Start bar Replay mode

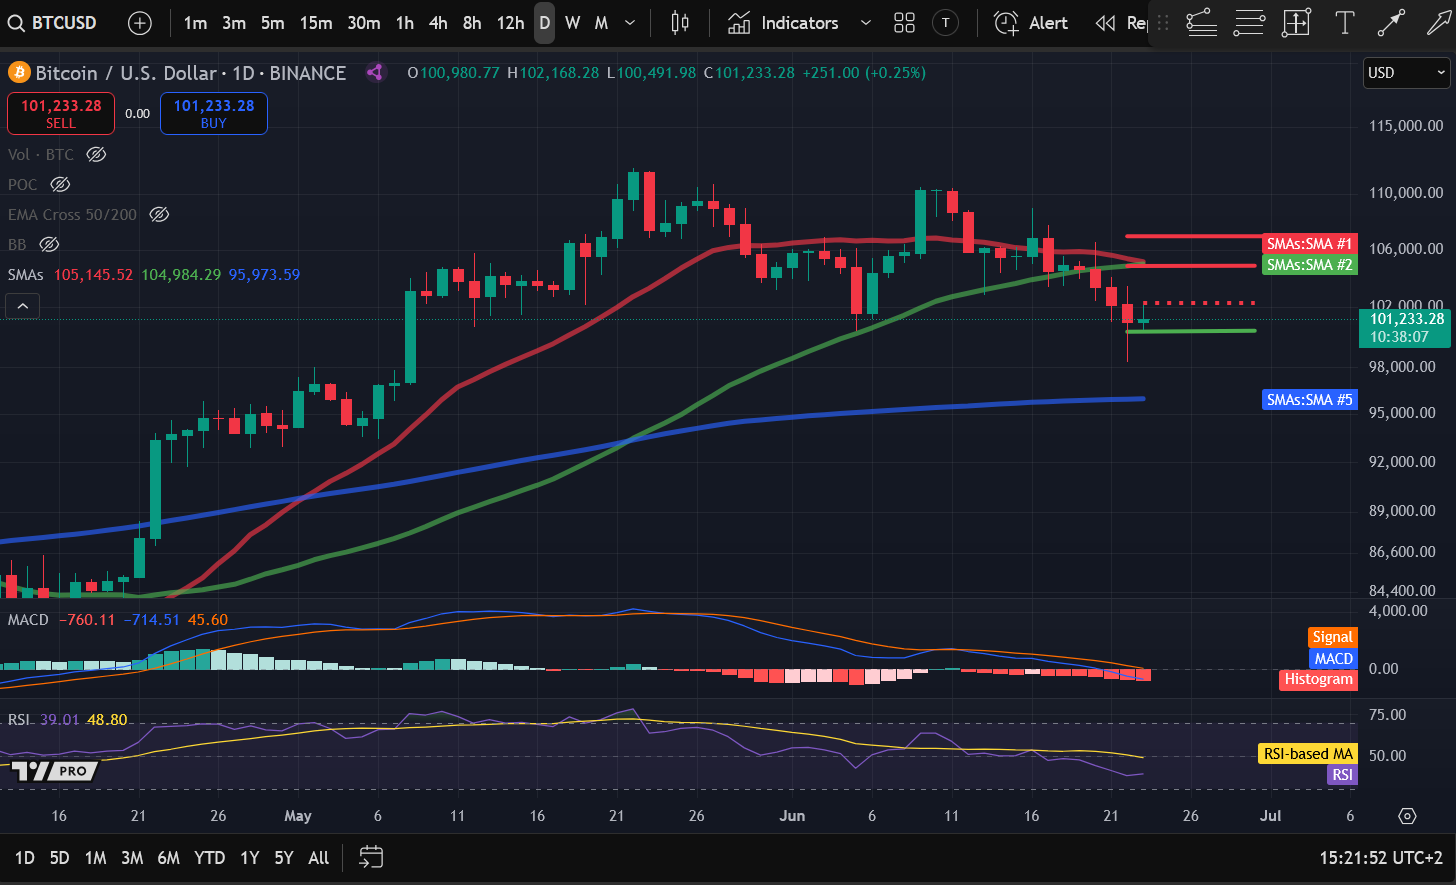pyautogui.click(x=1120, y=22)
